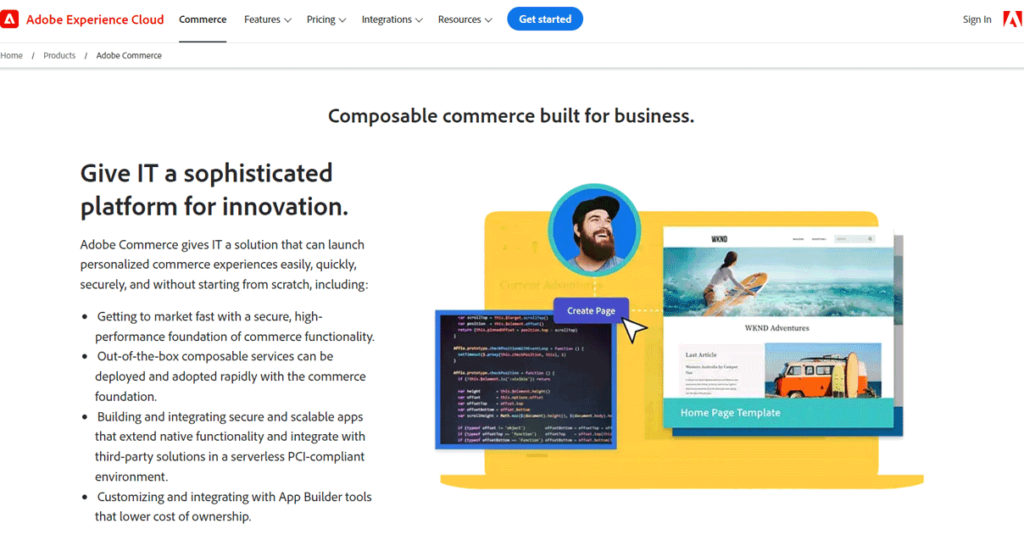Viewport: 1024px width, 546px height.
Task: Click the Adobe logo beside Sign In
Action: tap(1013, 20)
